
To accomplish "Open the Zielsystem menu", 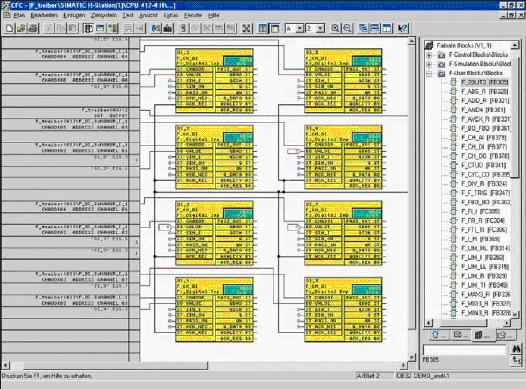I will (103, 15).
